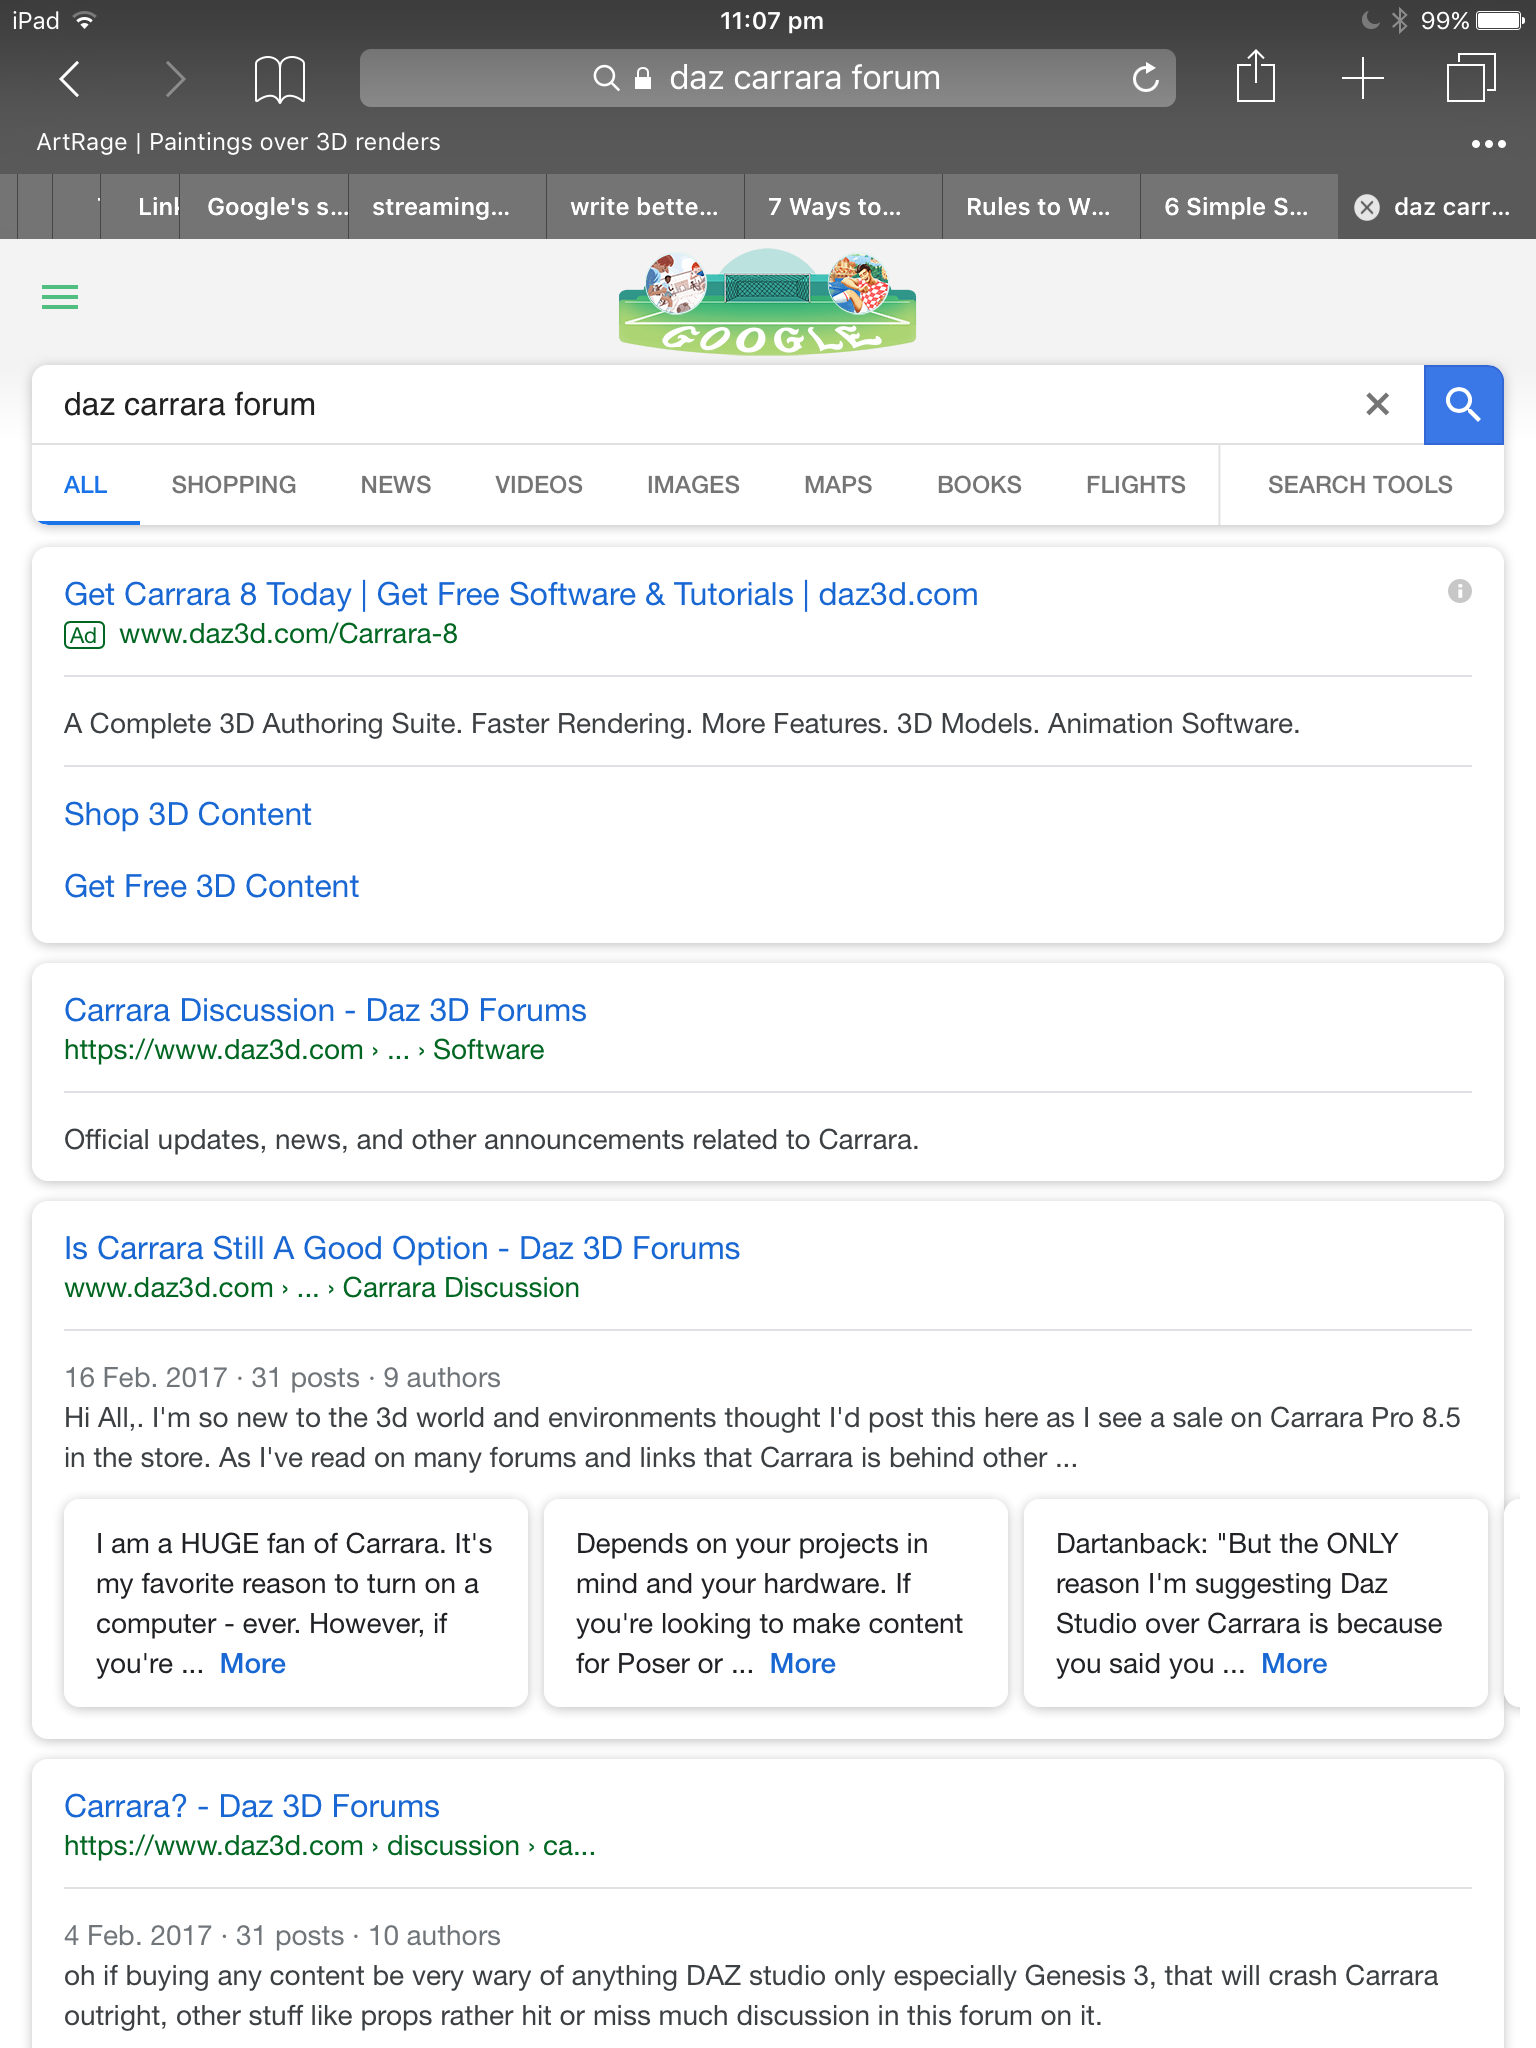Open the three-dots overflow menu
Screen dimensions: 1536x2048
(1488, 144)
